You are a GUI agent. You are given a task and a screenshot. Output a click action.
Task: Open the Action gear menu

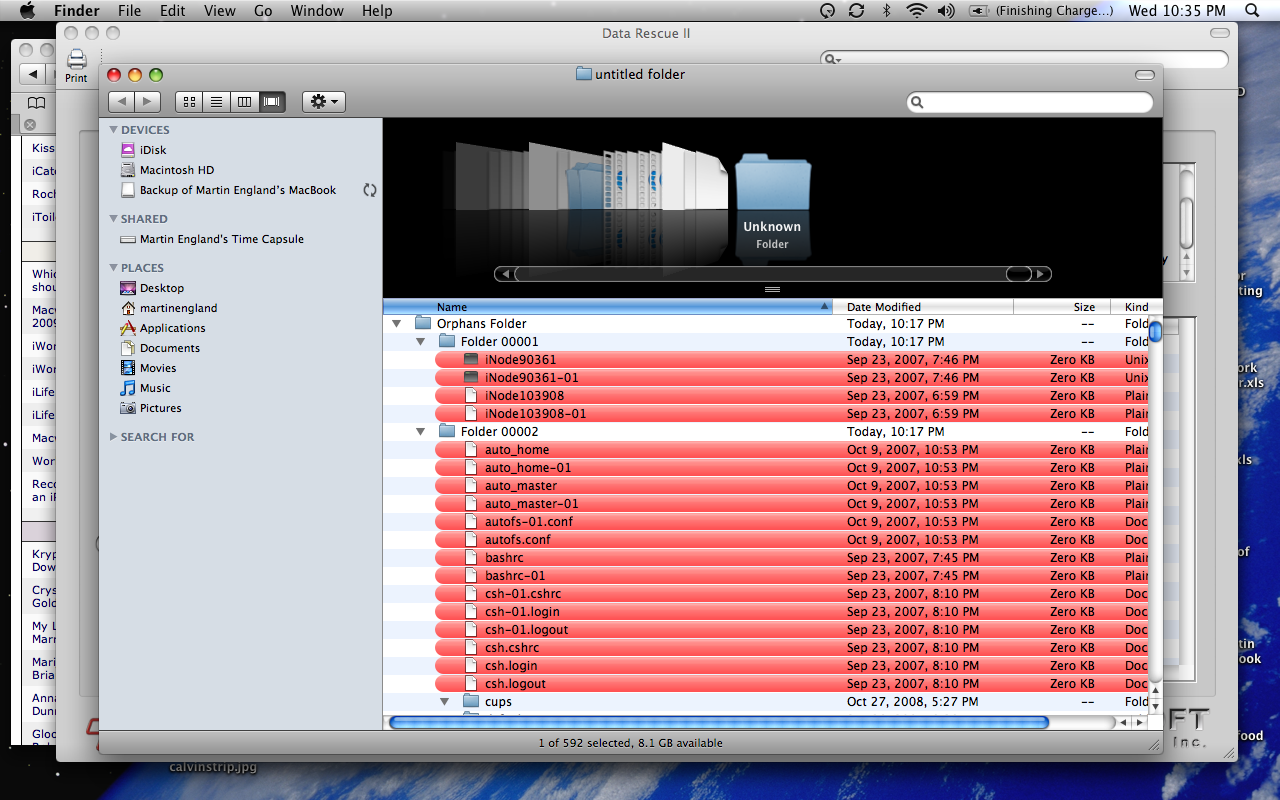pyautogui.click(x=323, y=101)
